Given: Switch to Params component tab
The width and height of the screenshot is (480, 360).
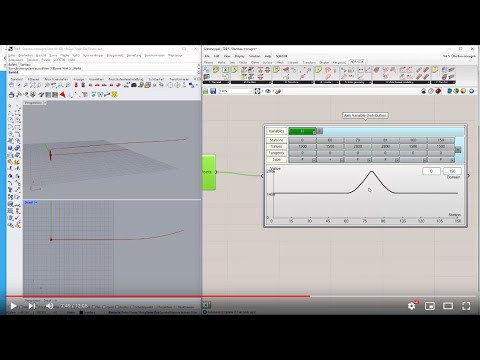Looking at the screenshot, I should [208, 62].
